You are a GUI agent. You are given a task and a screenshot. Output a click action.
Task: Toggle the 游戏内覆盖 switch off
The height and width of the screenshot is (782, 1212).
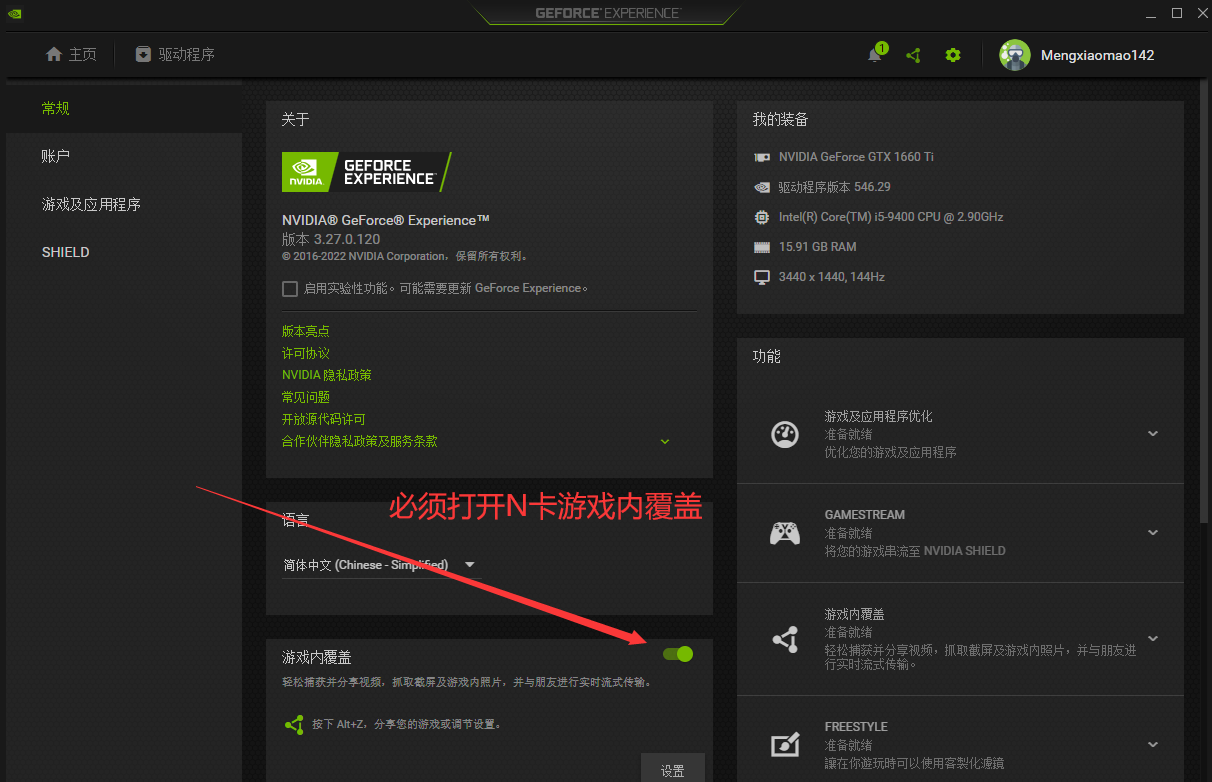click(678, 654)
